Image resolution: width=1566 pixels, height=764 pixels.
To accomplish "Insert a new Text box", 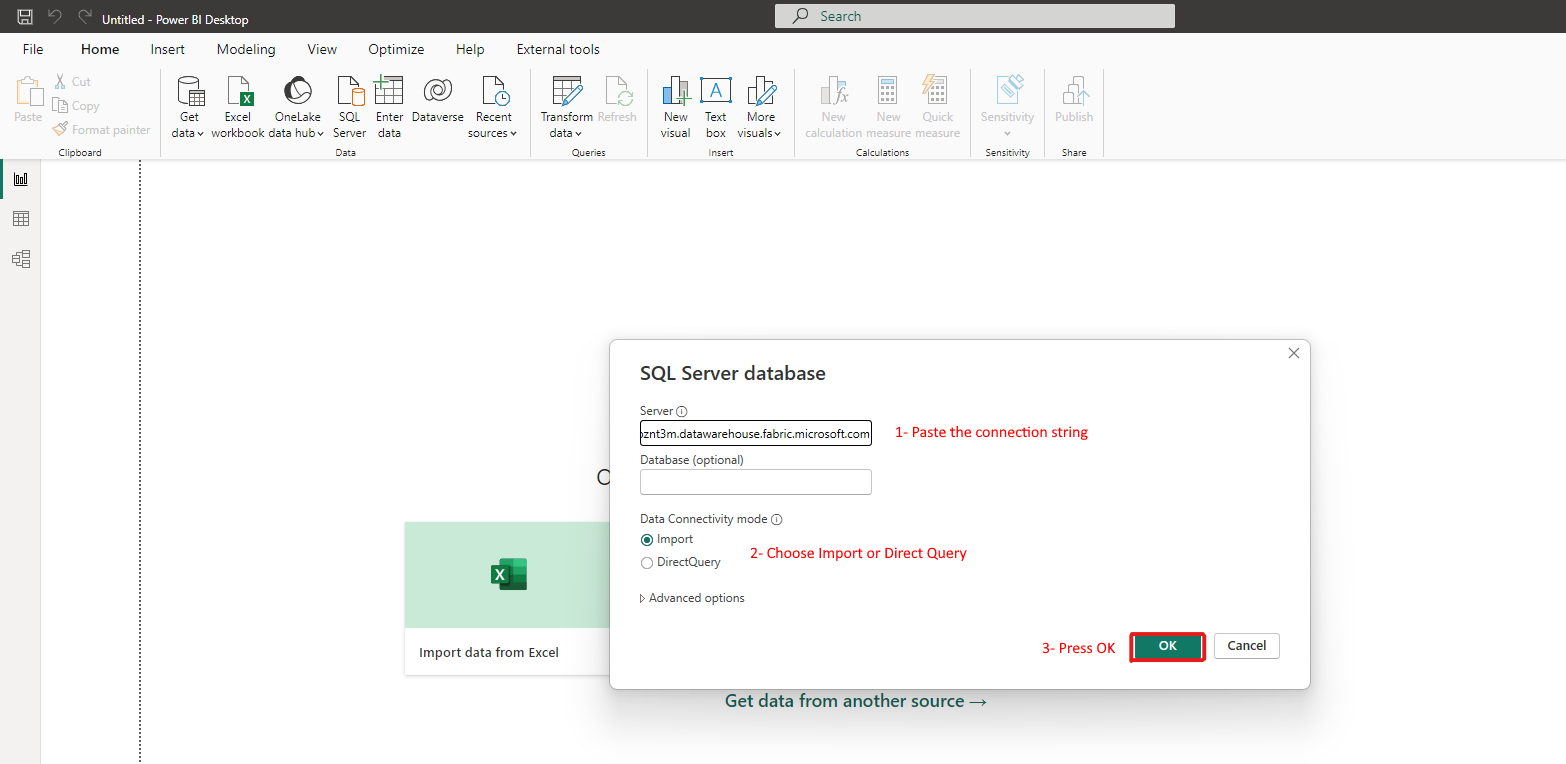I will click(715, 104).
